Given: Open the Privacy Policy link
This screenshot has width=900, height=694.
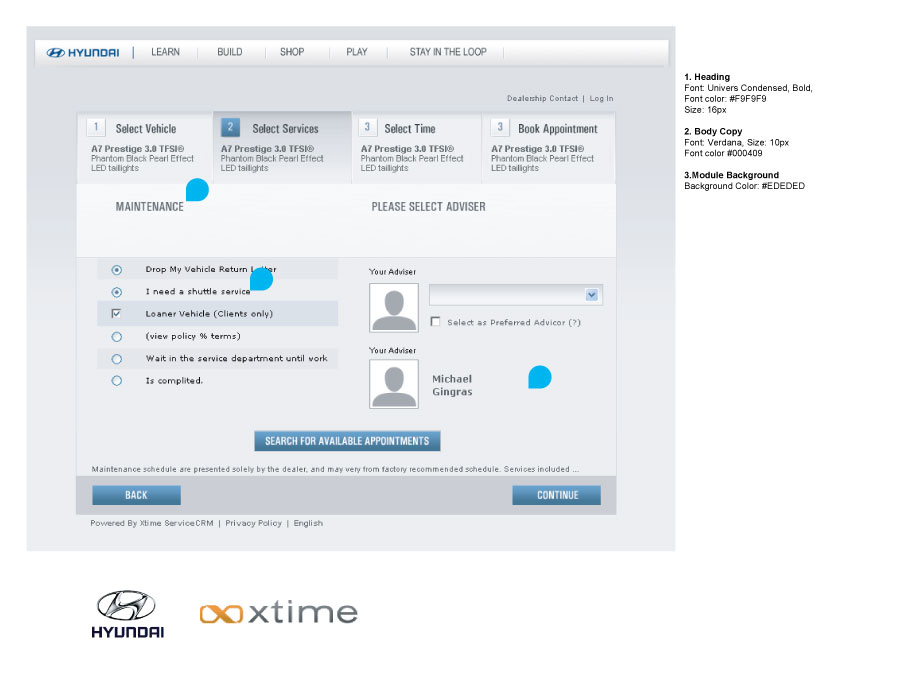Looking at the screenshot, I should point(253,523).
